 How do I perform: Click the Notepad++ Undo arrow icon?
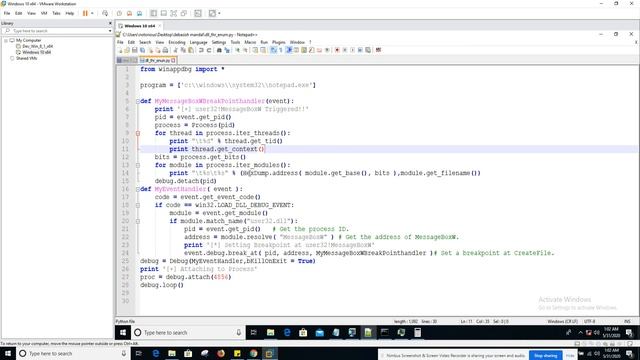point(200,50)
